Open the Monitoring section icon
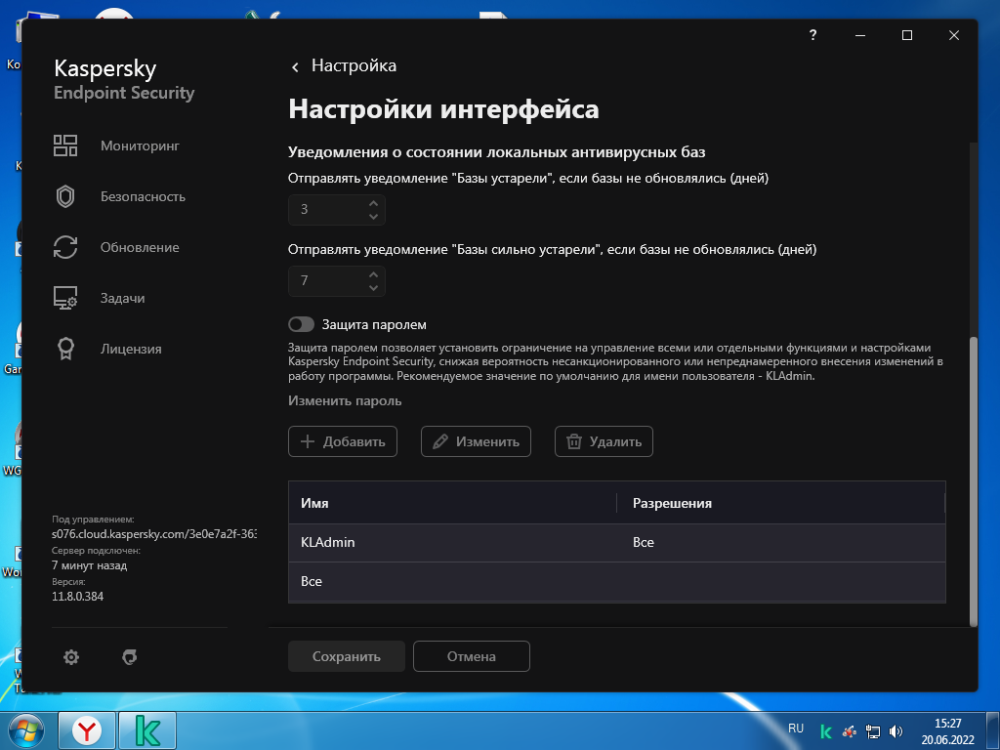The image size is (1000, 750). (x=65, y=145)
